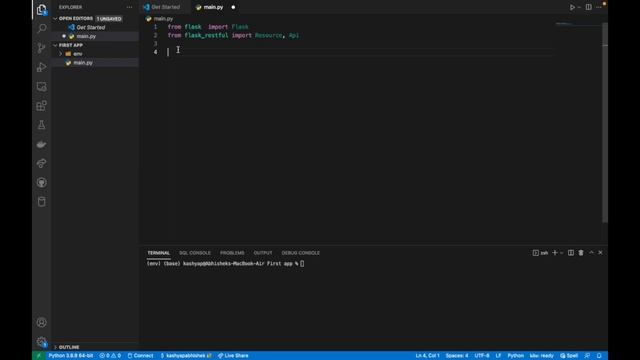Open editor More Actions ellipsis
640x360 pixels.
(x=599, y=7)
